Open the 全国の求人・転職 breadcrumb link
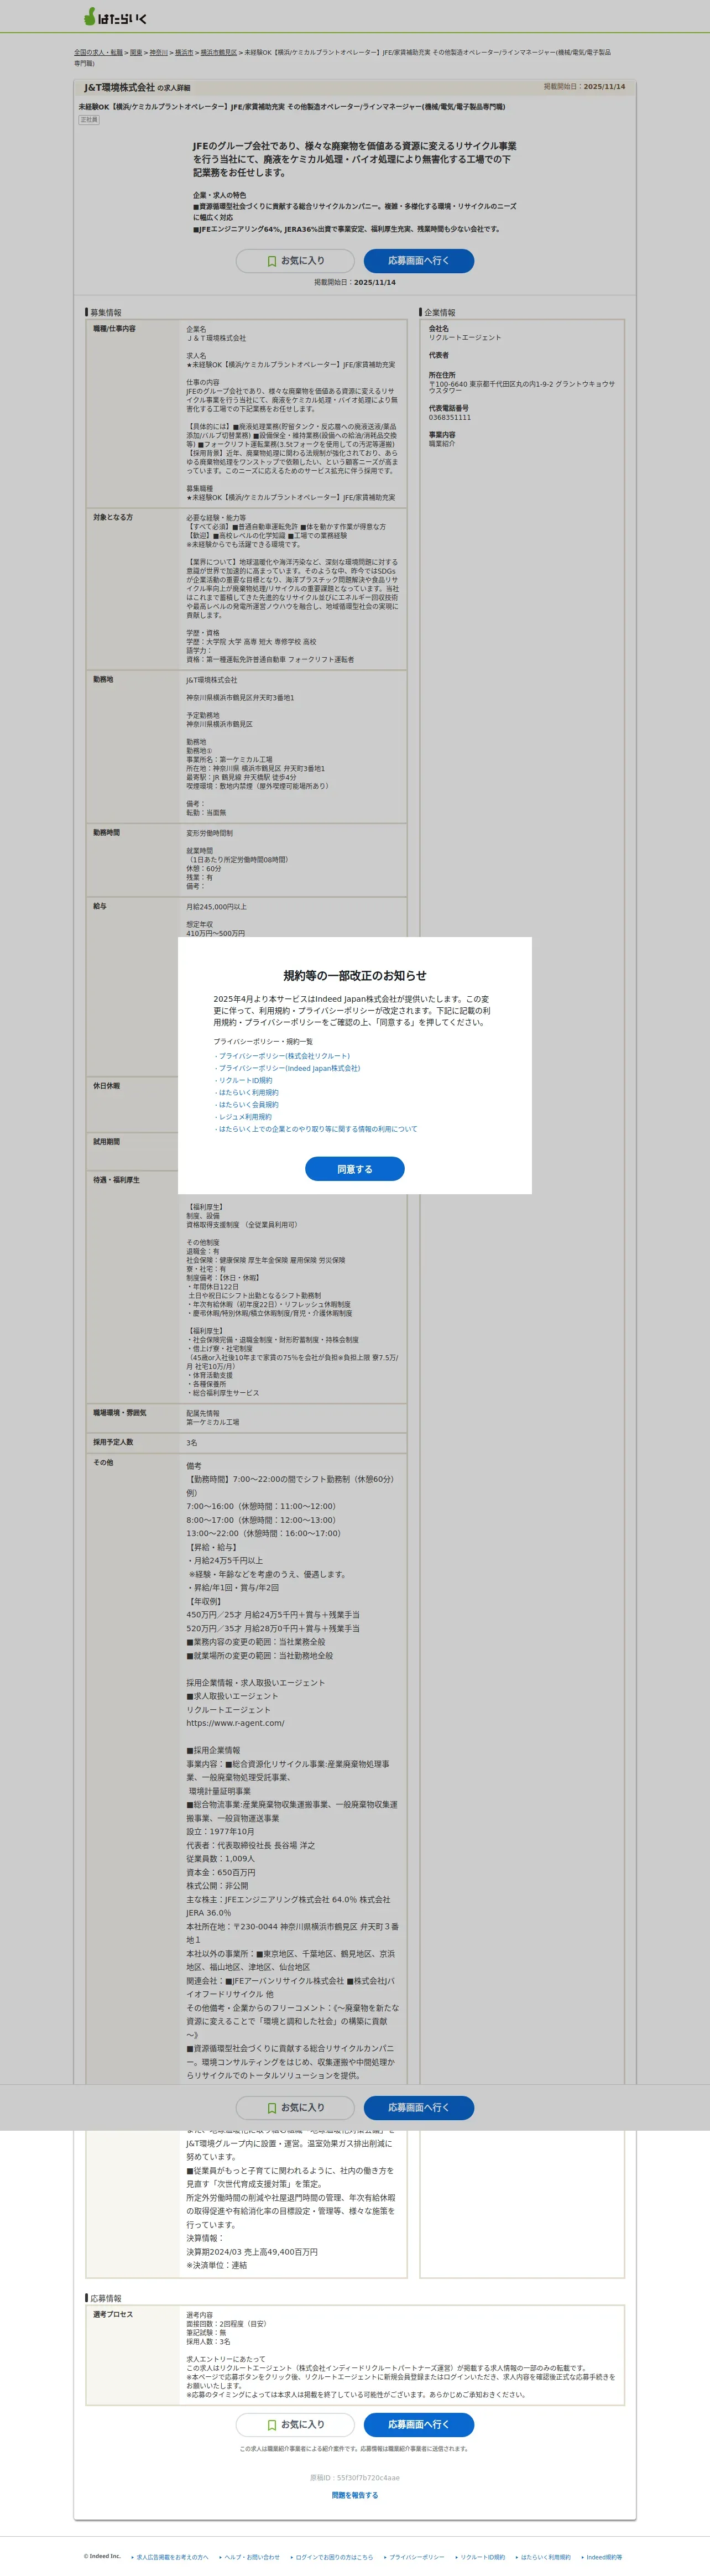Viewport: 710px width, 2576px height. [98, 52]
